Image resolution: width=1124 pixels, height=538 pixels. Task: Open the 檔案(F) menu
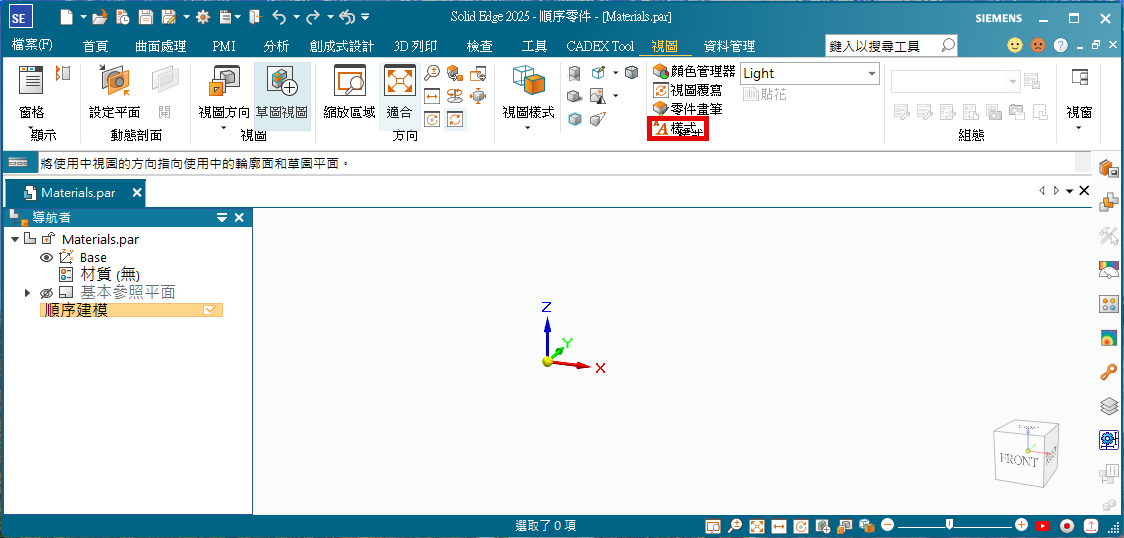pos(32,45)
